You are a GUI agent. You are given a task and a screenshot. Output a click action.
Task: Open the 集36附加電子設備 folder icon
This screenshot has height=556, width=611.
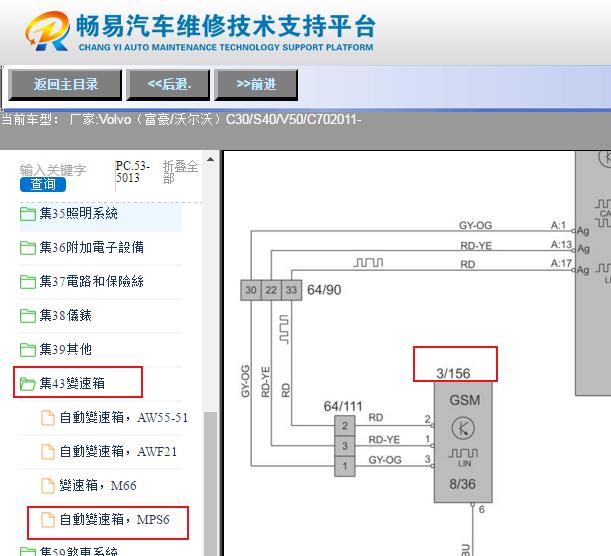click(x=28, y=248)
